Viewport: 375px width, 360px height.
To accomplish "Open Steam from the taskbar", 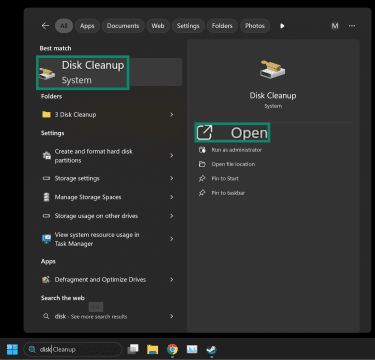I will (x=211, y=349).
